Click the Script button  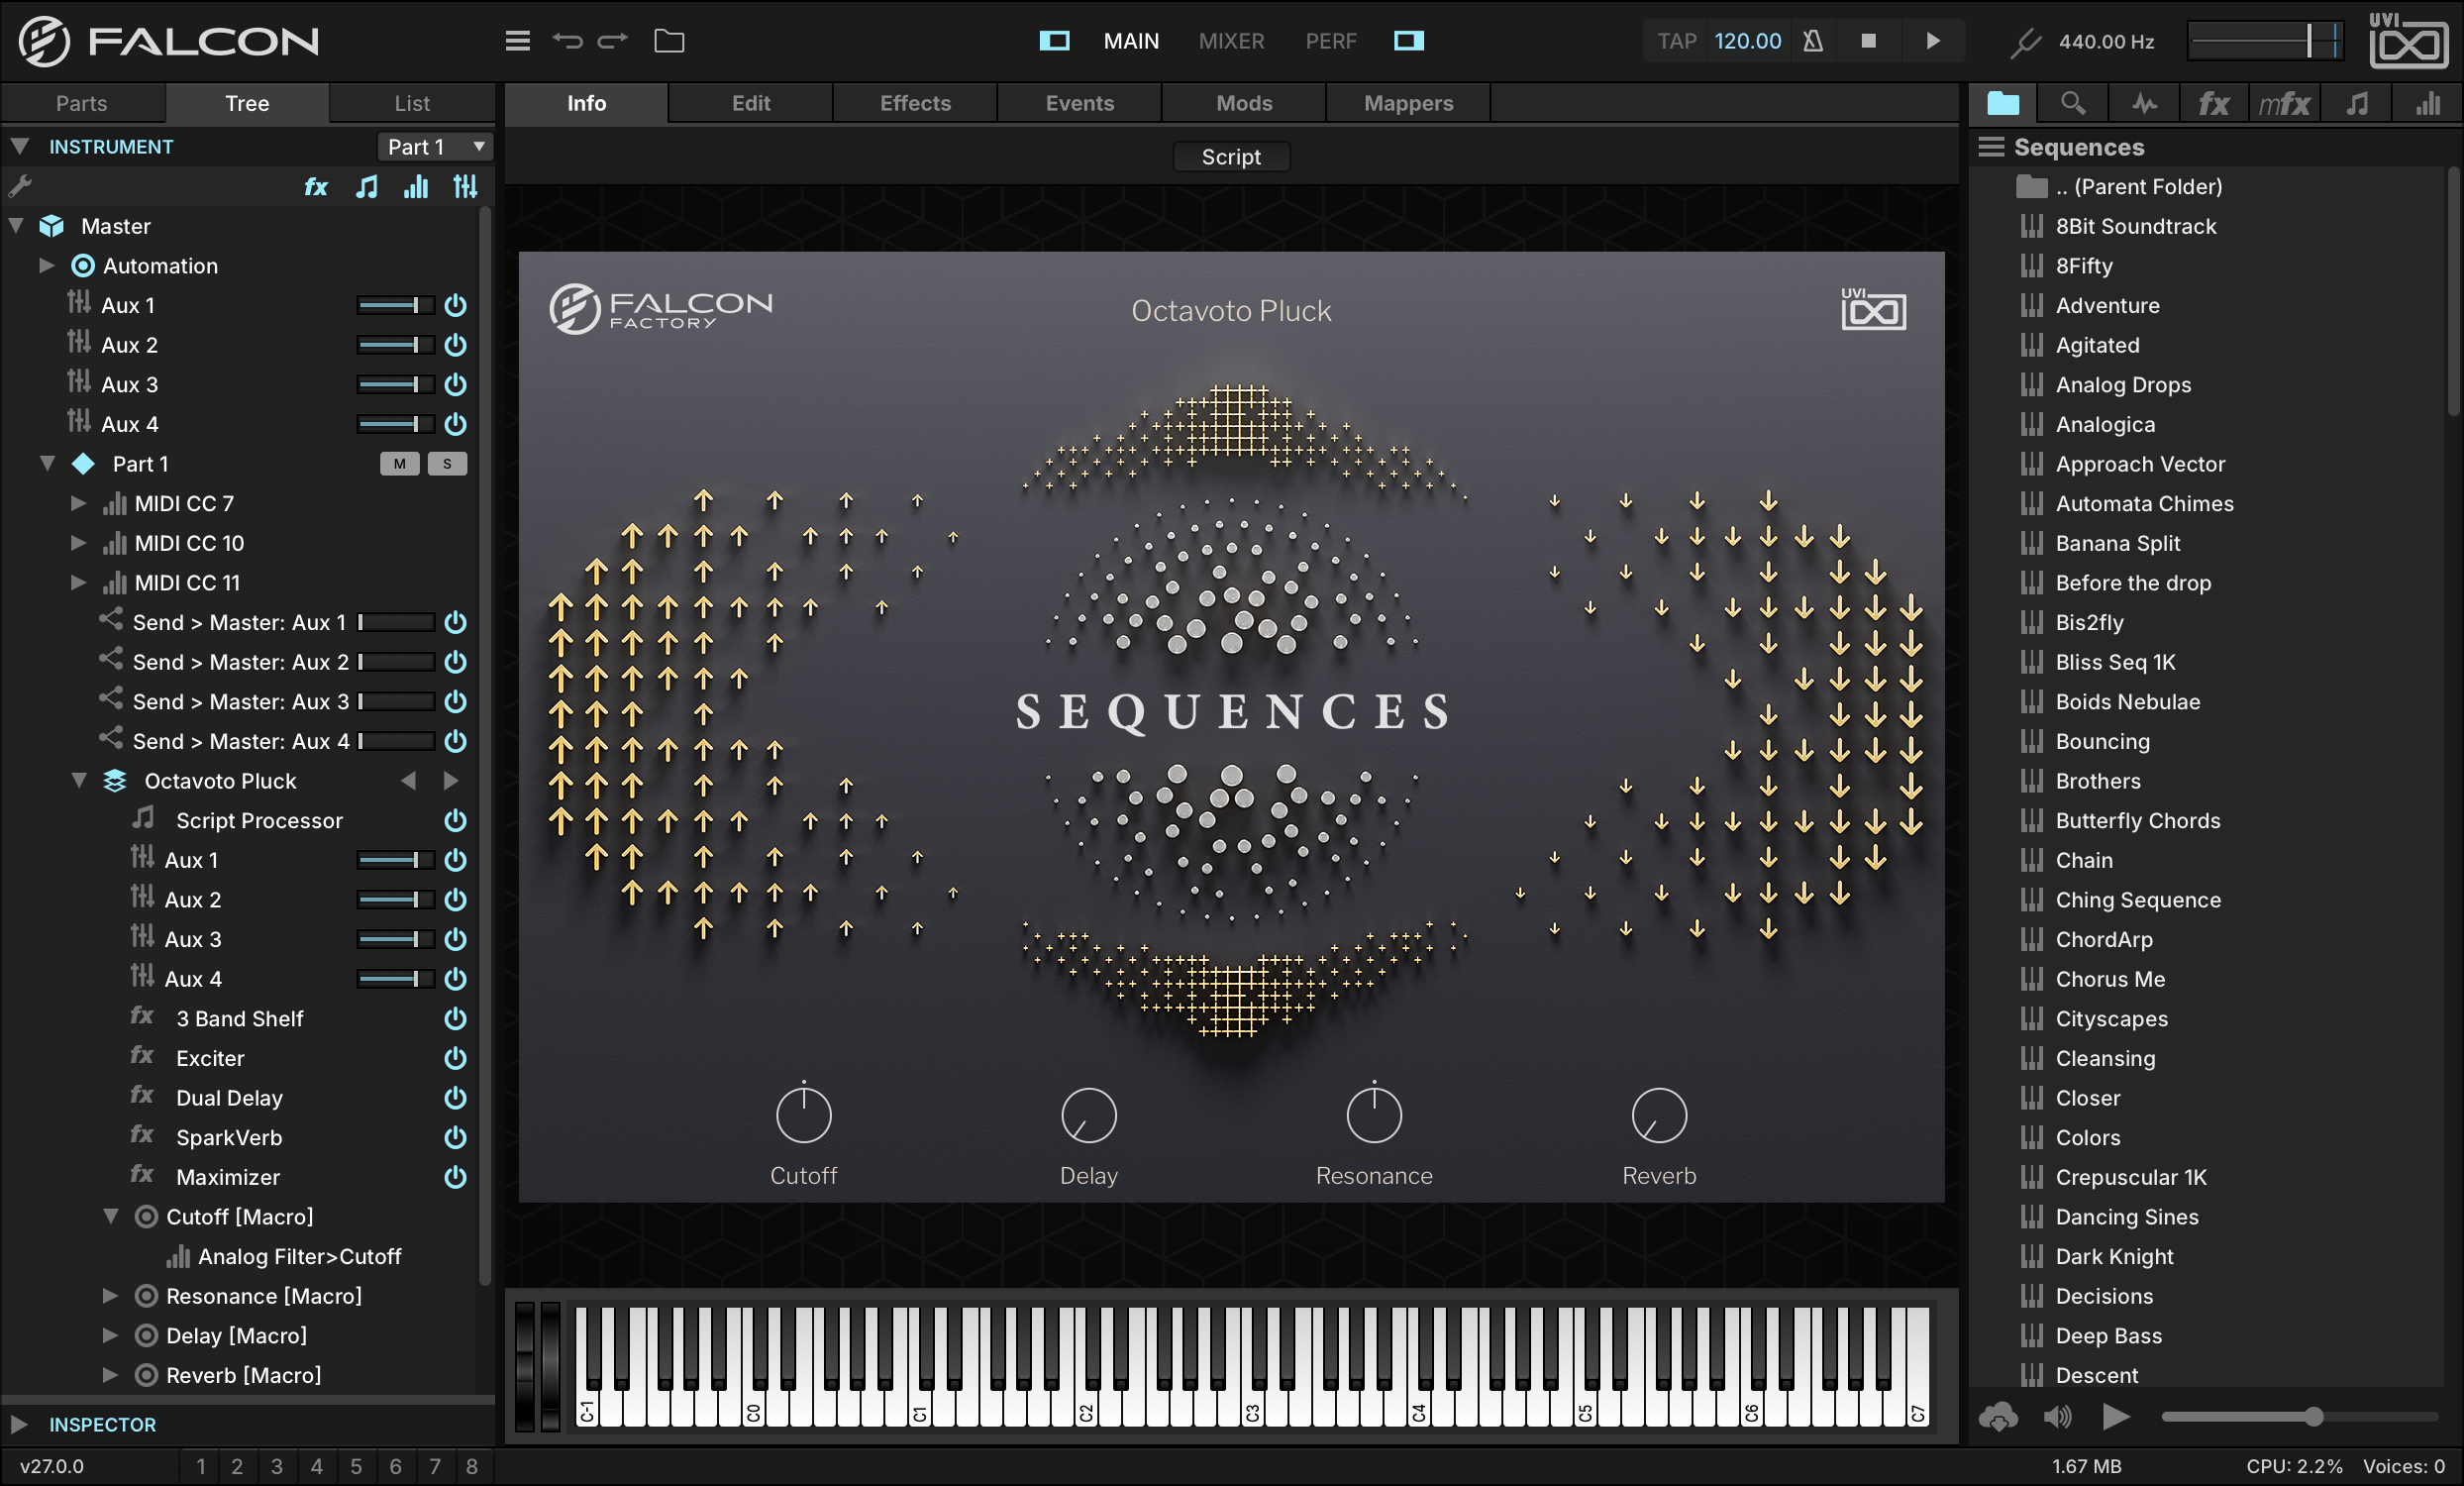1231,157
